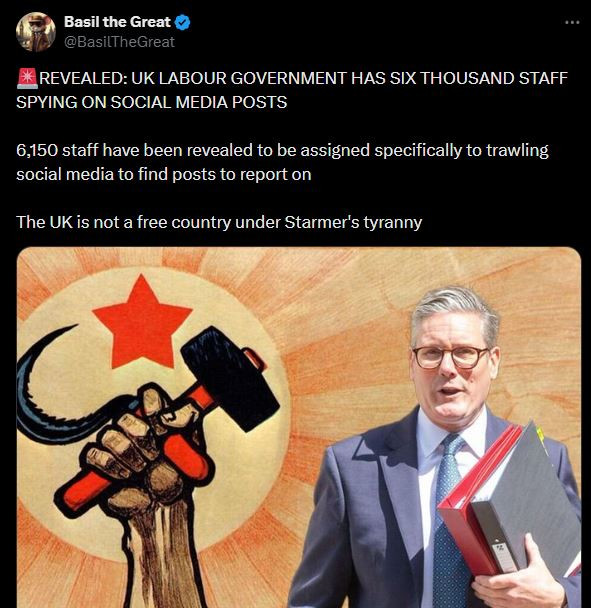Click the red star in the illustration
Viewport: 591px width, 608px height.
142,322
